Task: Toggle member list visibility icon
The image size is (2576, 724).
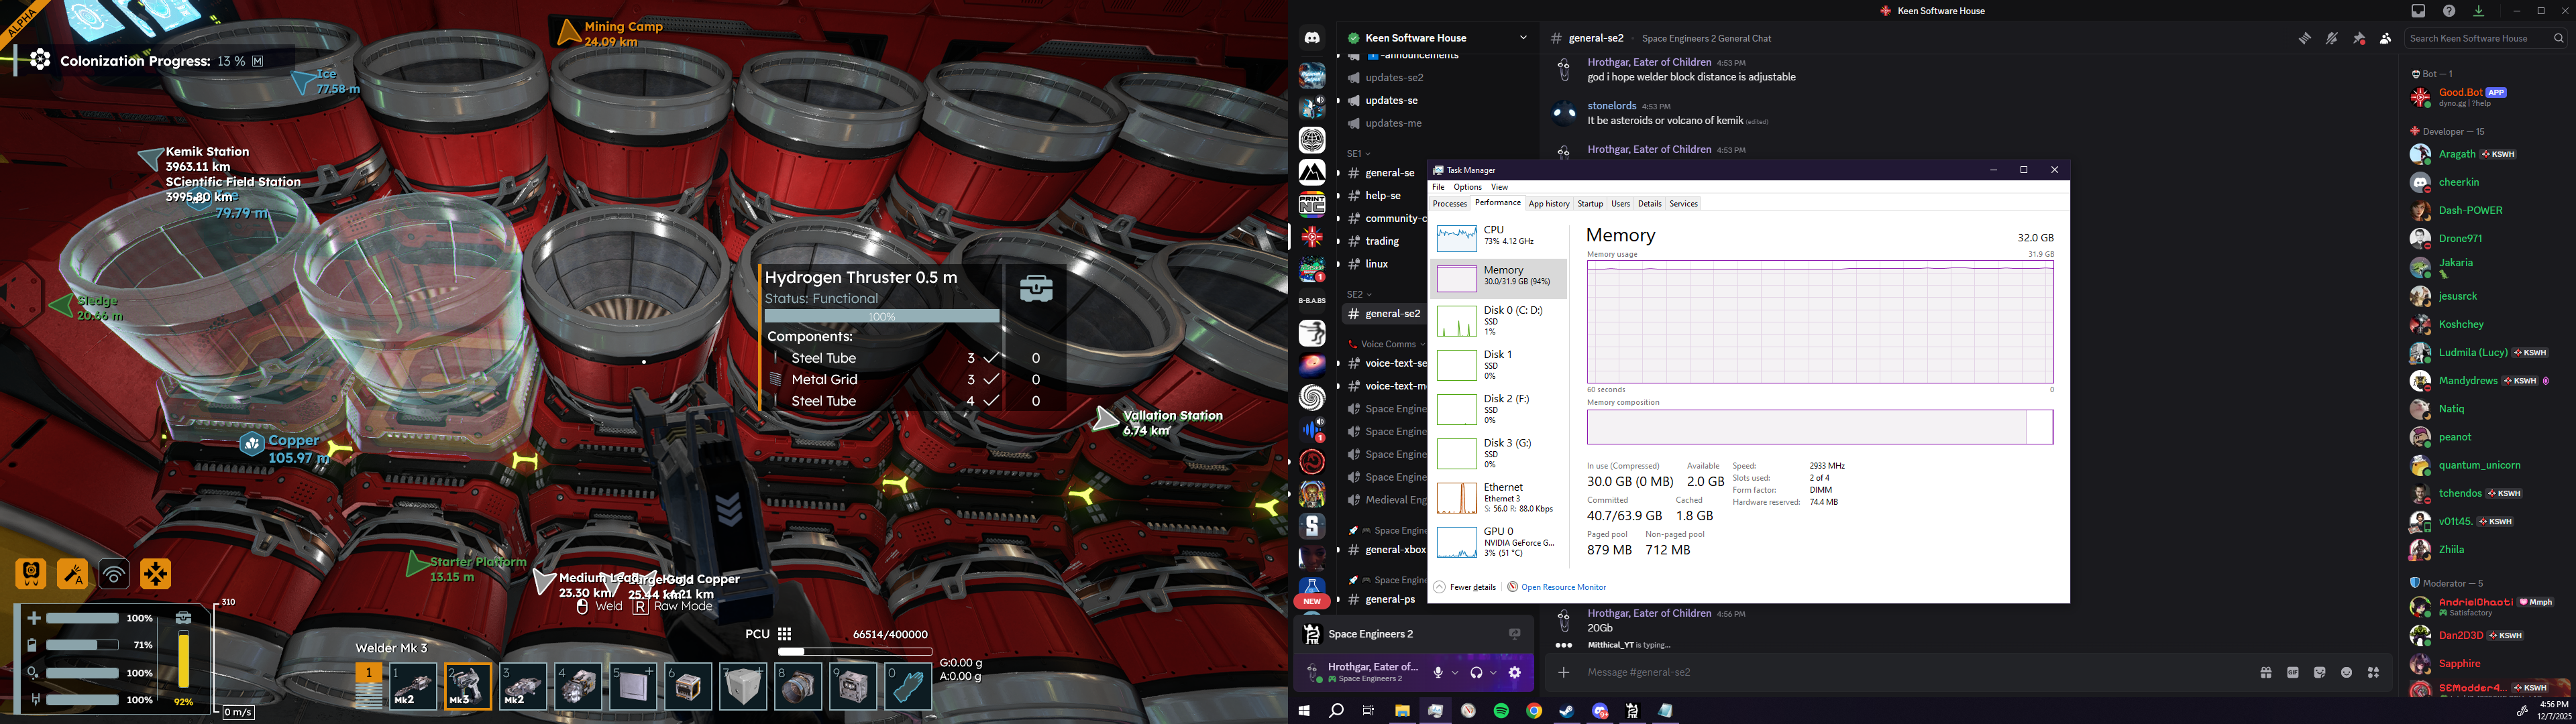Action: (x=2385, y=38)
